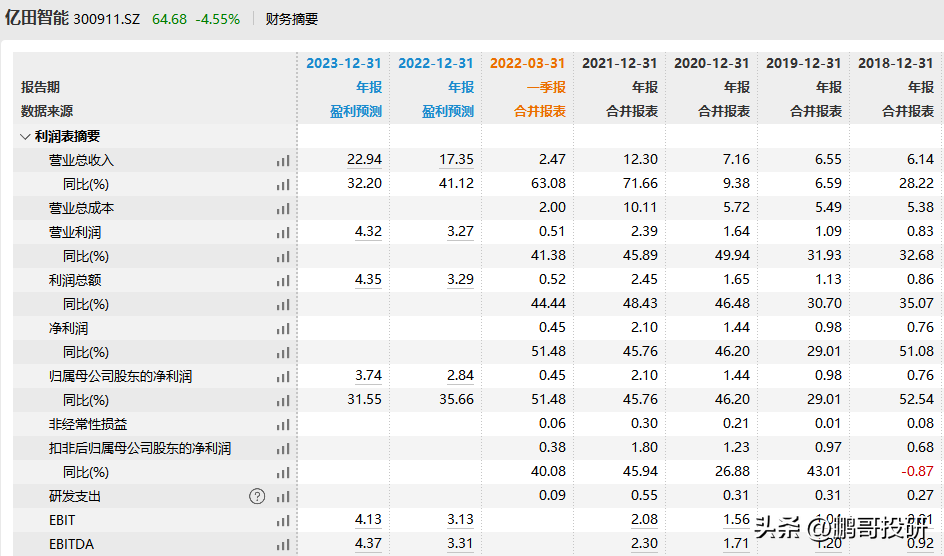Select the EBITDA row label
Screen dimensions: 944x556
click(x=72, y=545)
